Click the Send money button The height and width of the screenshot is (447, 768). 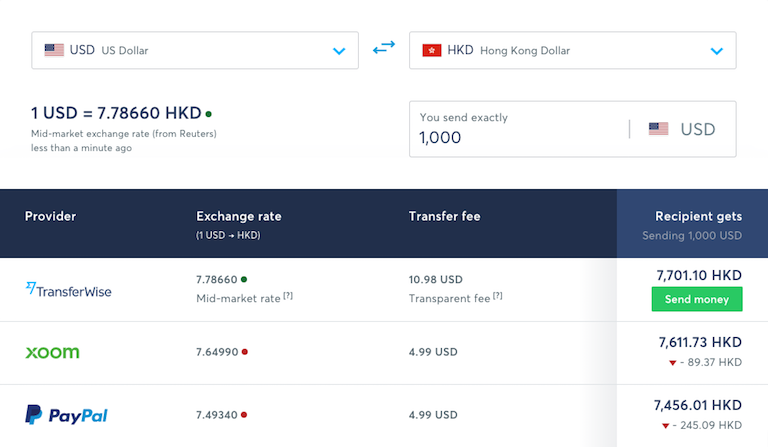click(x=697, y=299)
